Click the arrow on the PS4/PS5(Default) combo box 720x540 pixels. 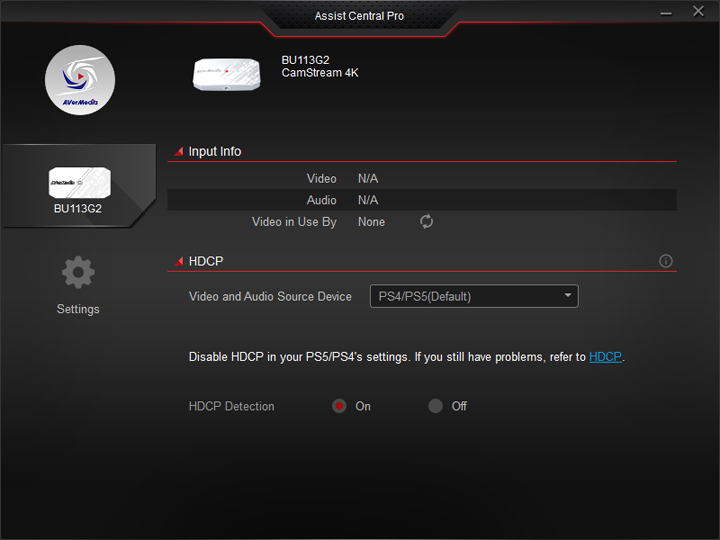tap(567, 296)
